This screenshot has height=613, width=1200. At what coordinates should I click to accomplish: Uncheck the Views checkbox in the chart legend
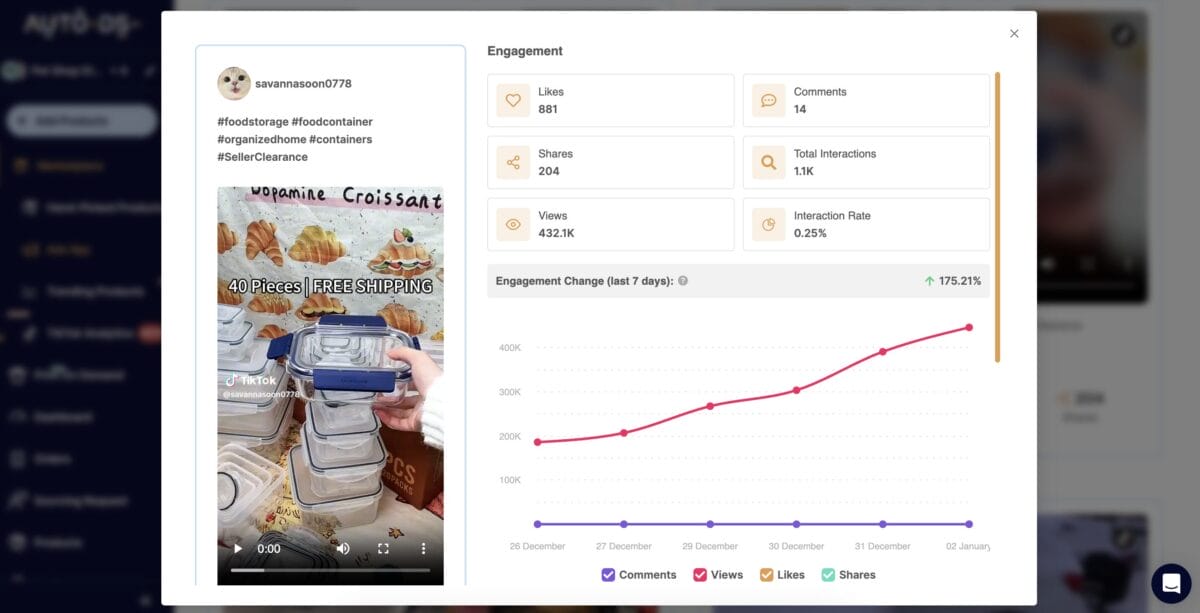pos(700,574)
